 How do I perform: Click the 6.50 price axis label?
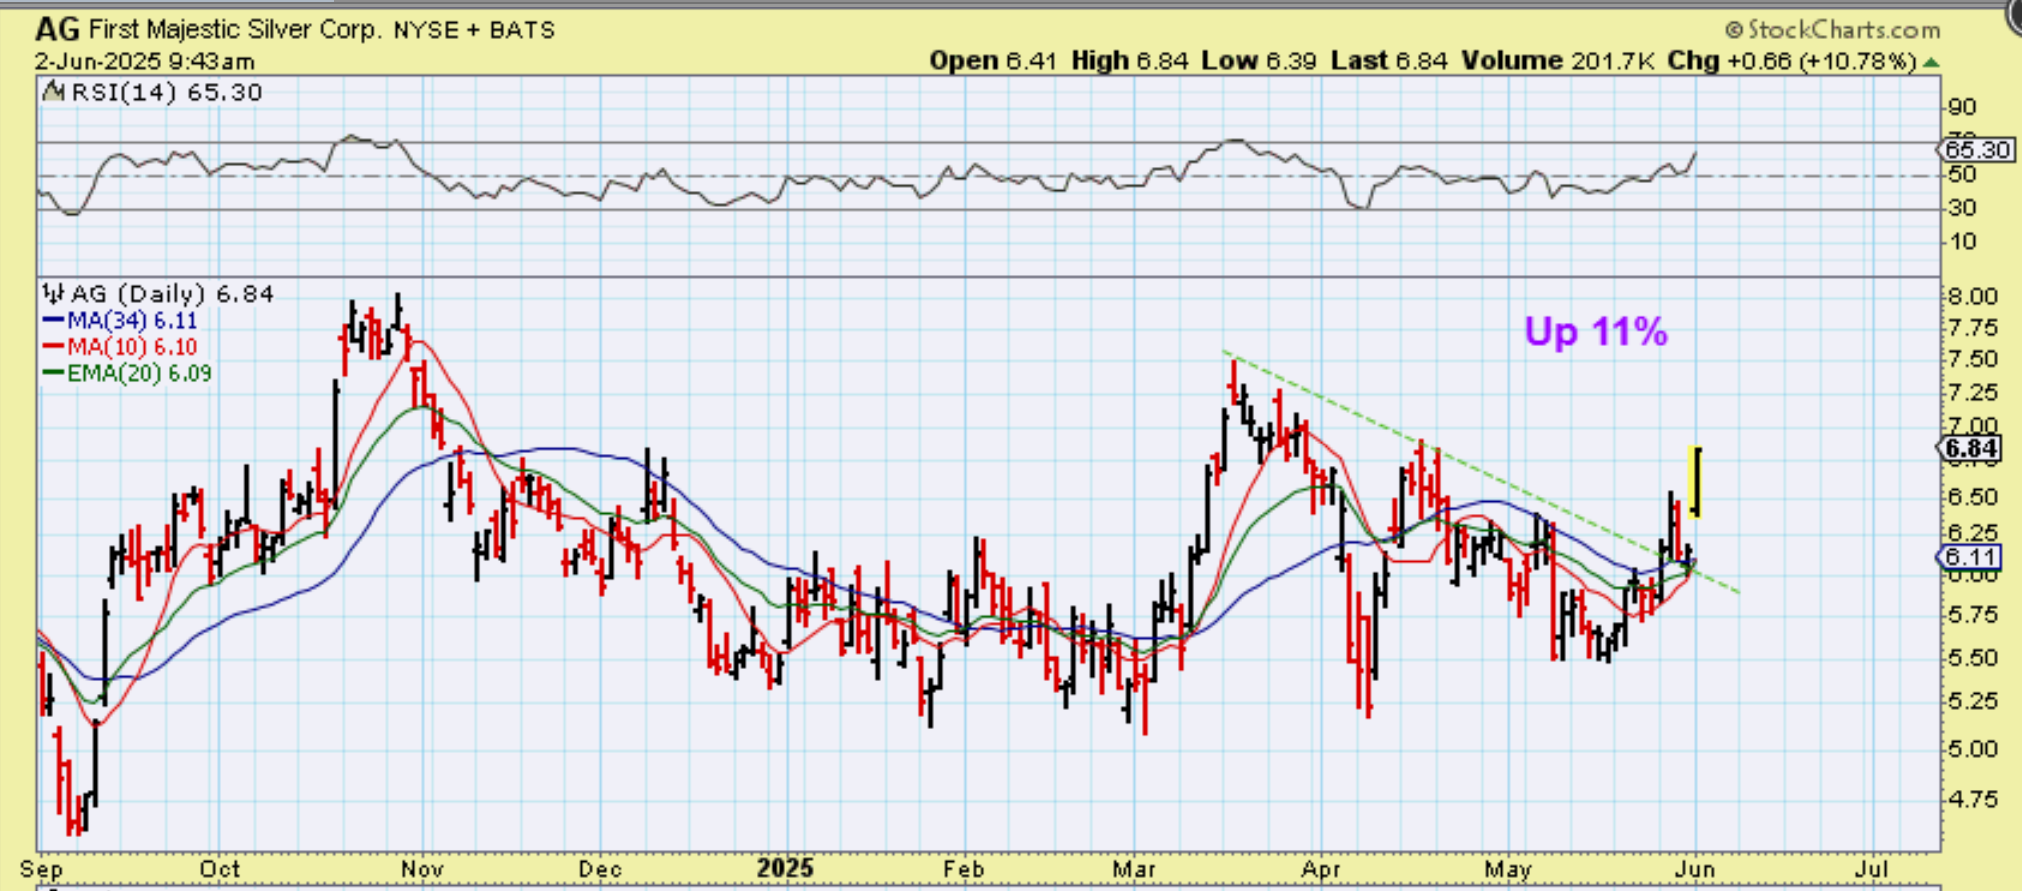pos(1972,498)
